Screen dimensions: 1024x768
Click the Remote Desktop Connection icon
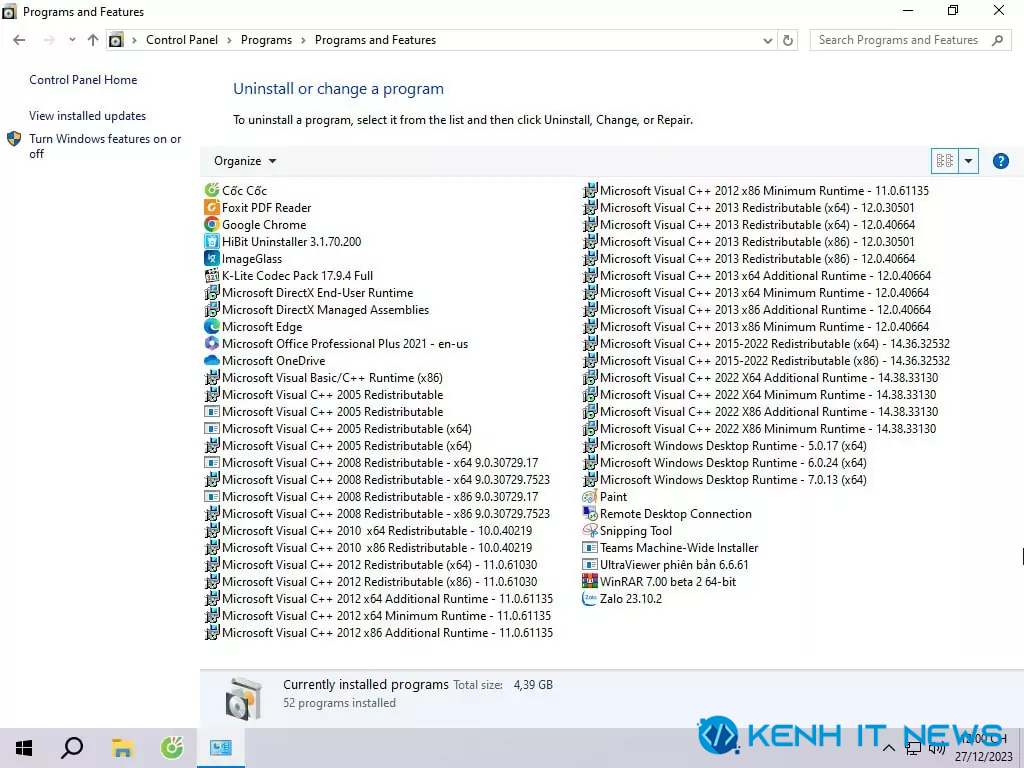[590, 513]
